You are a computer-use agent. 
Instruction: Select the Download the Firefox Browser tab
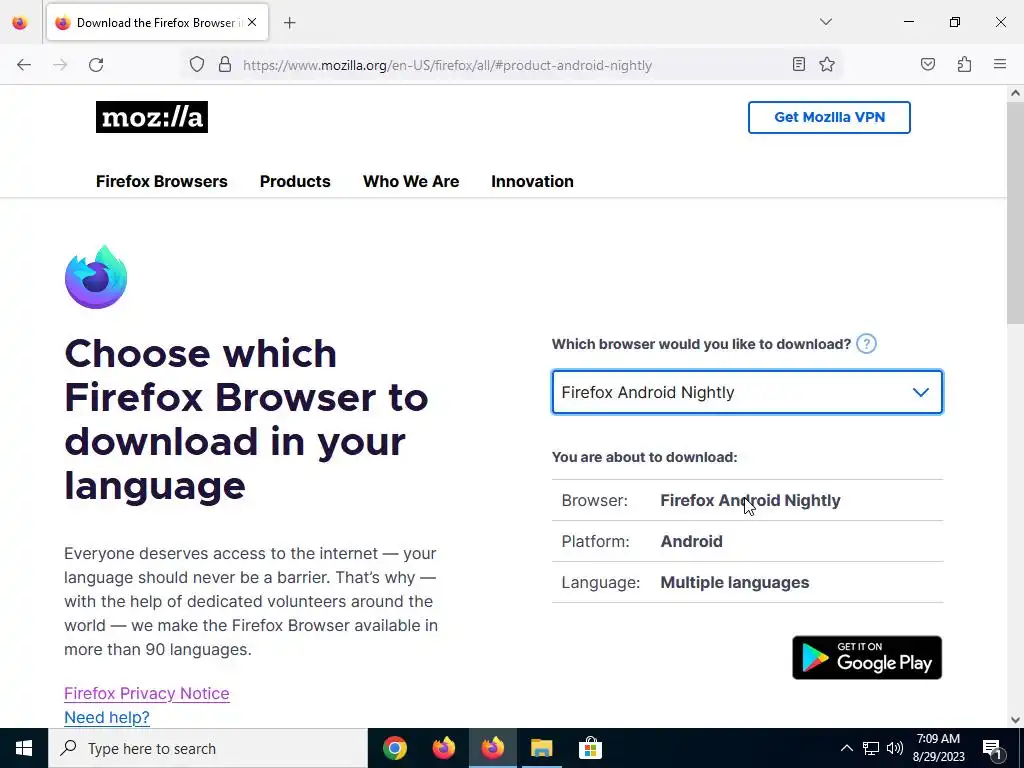[x=157, y=23]
